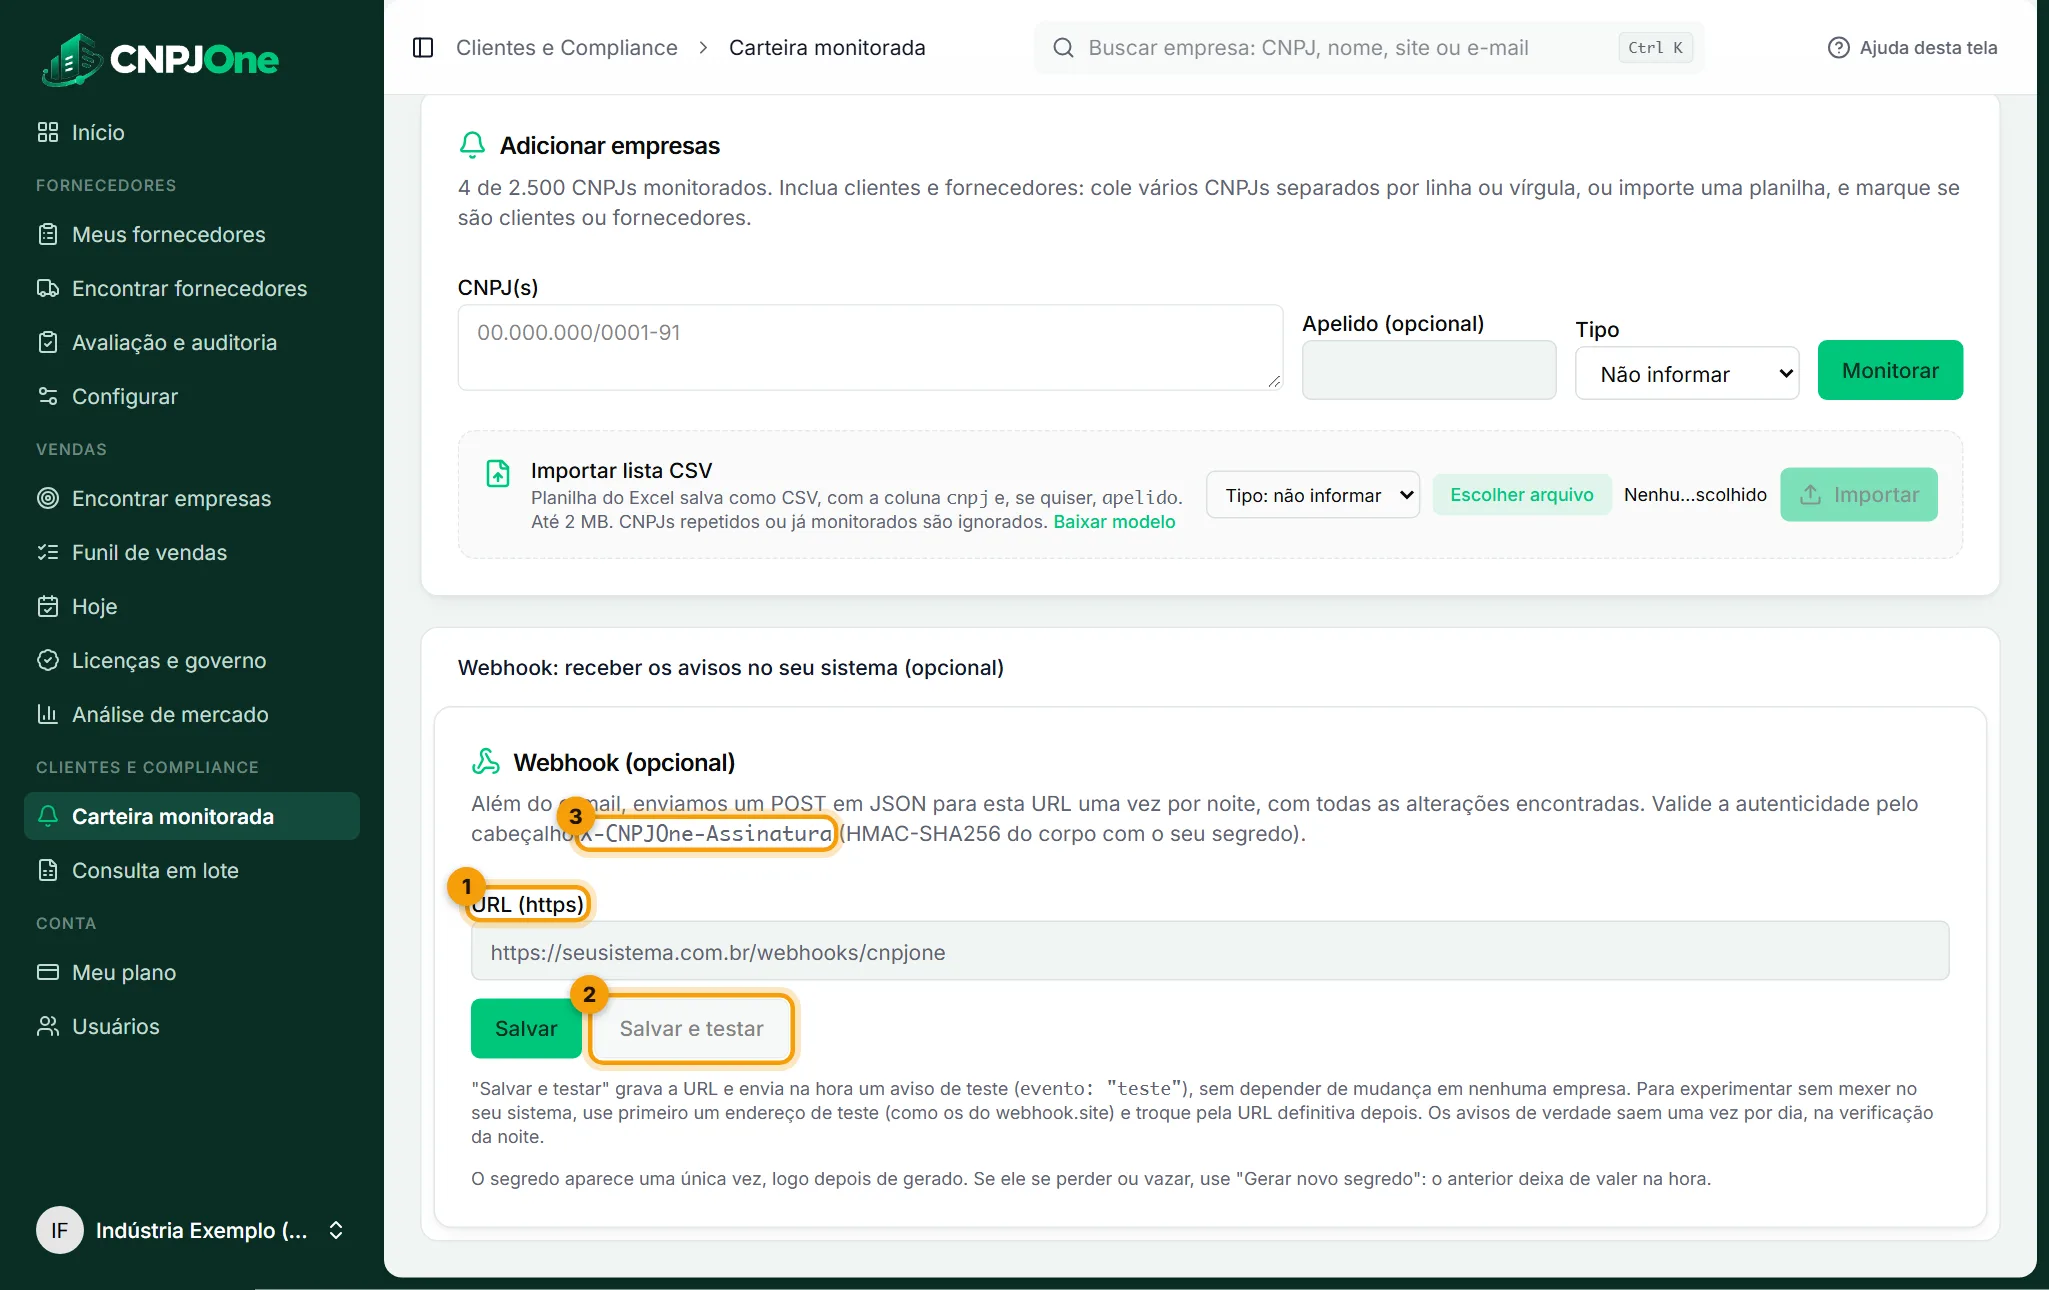Click Escolher arquivo button
The width and height of the screenshot is (2049, 1290).
pos(1522,495)
